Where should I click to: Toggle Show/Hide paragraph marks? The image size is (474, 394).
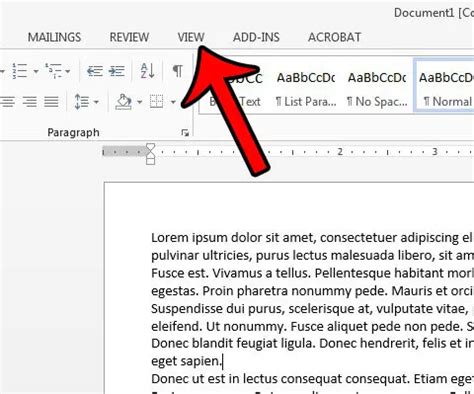point(177,71)
